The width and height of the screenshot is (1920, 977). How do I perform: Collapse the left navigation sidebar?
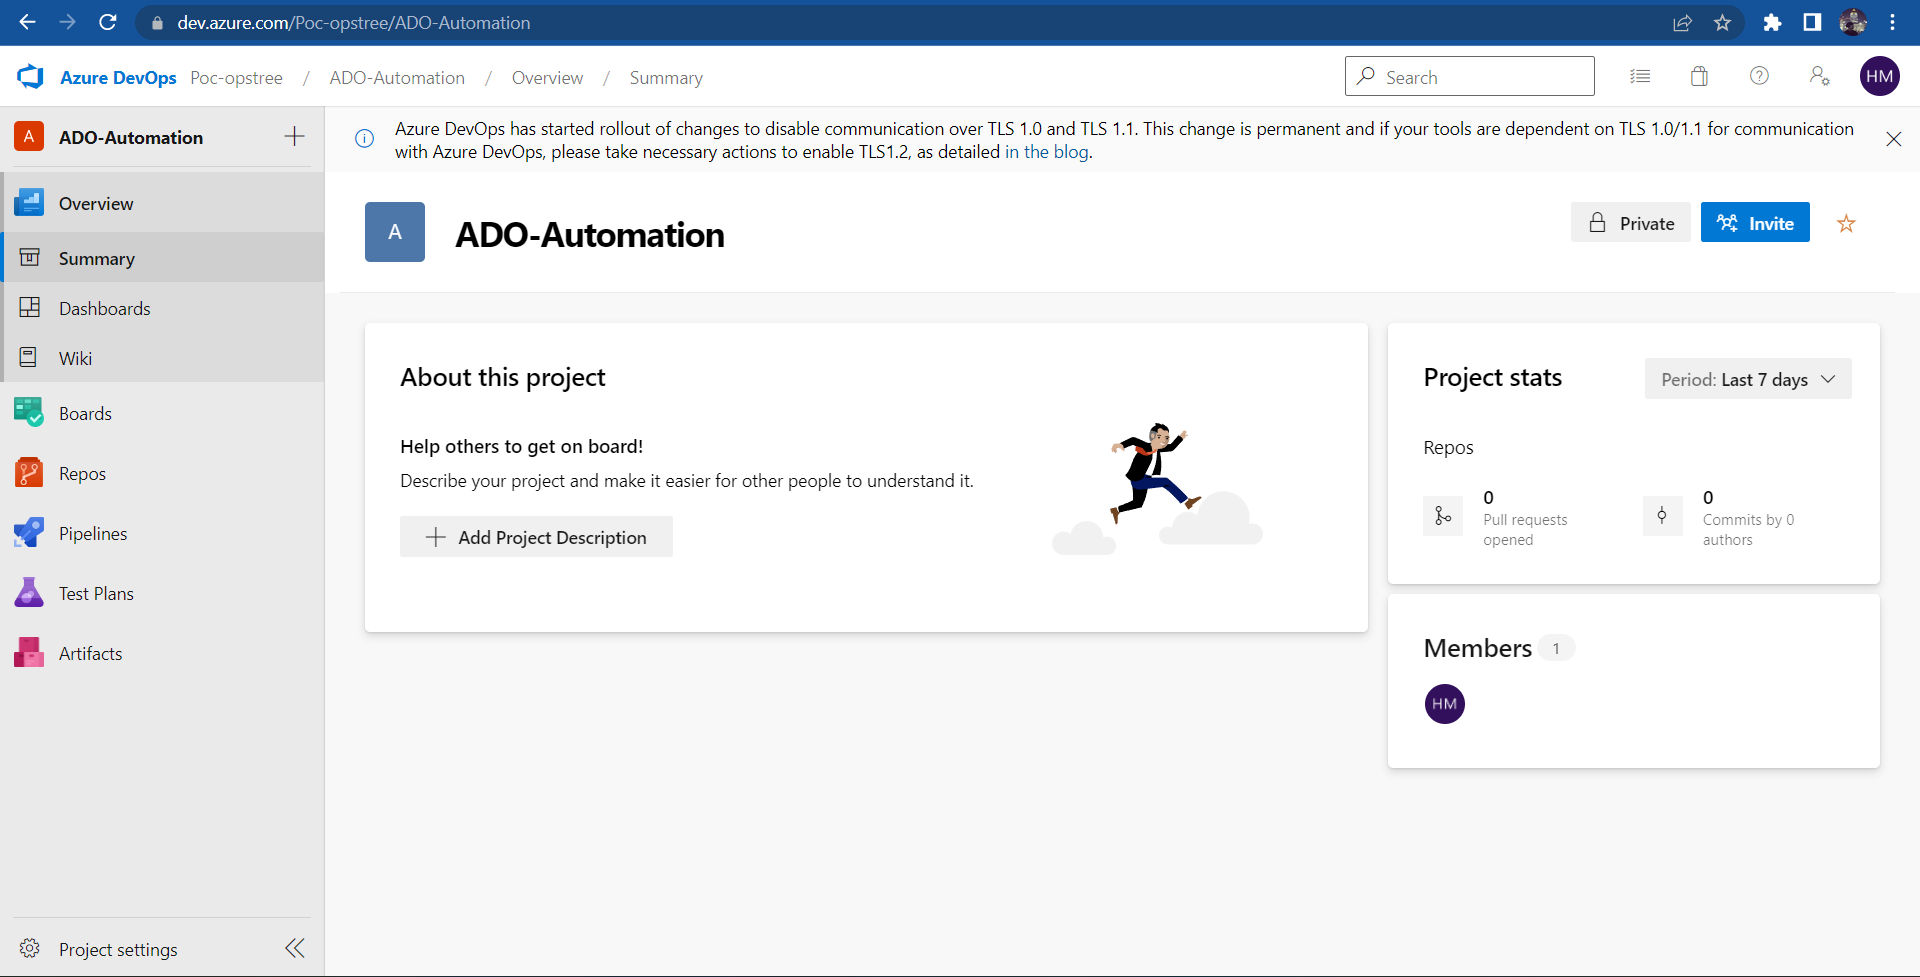coord(294,948)
